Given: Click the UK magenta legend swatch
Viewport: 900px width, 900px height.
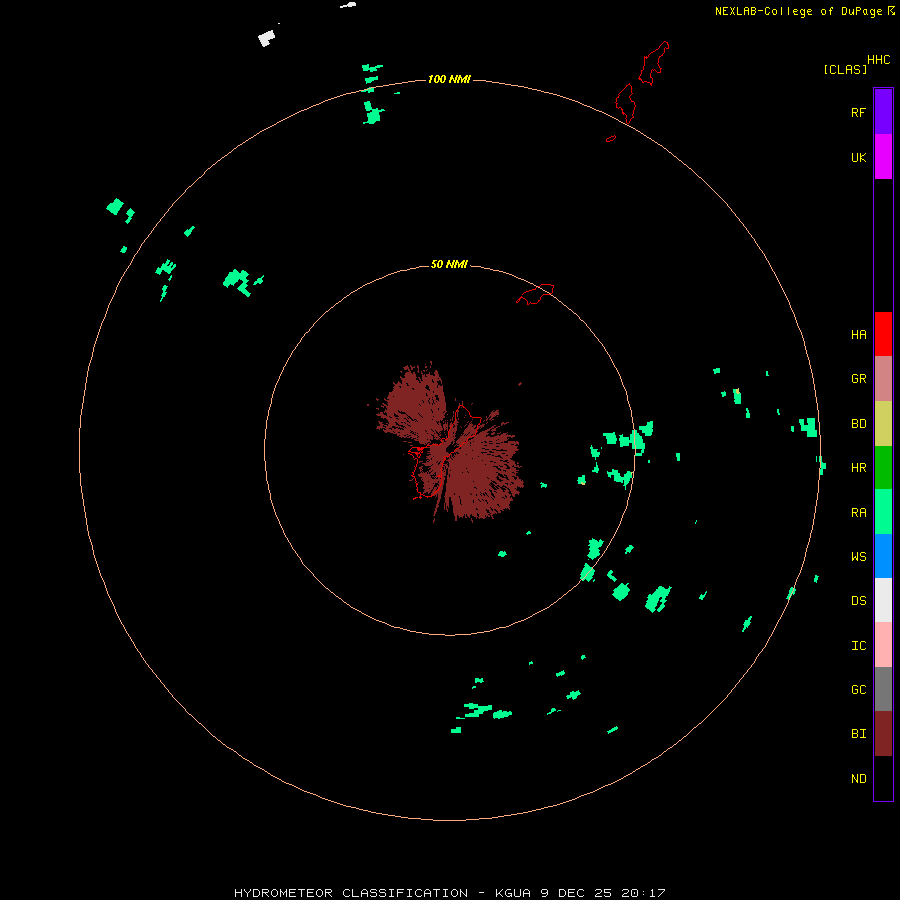Looking at the screenshot, I should (x=883, y=157).
